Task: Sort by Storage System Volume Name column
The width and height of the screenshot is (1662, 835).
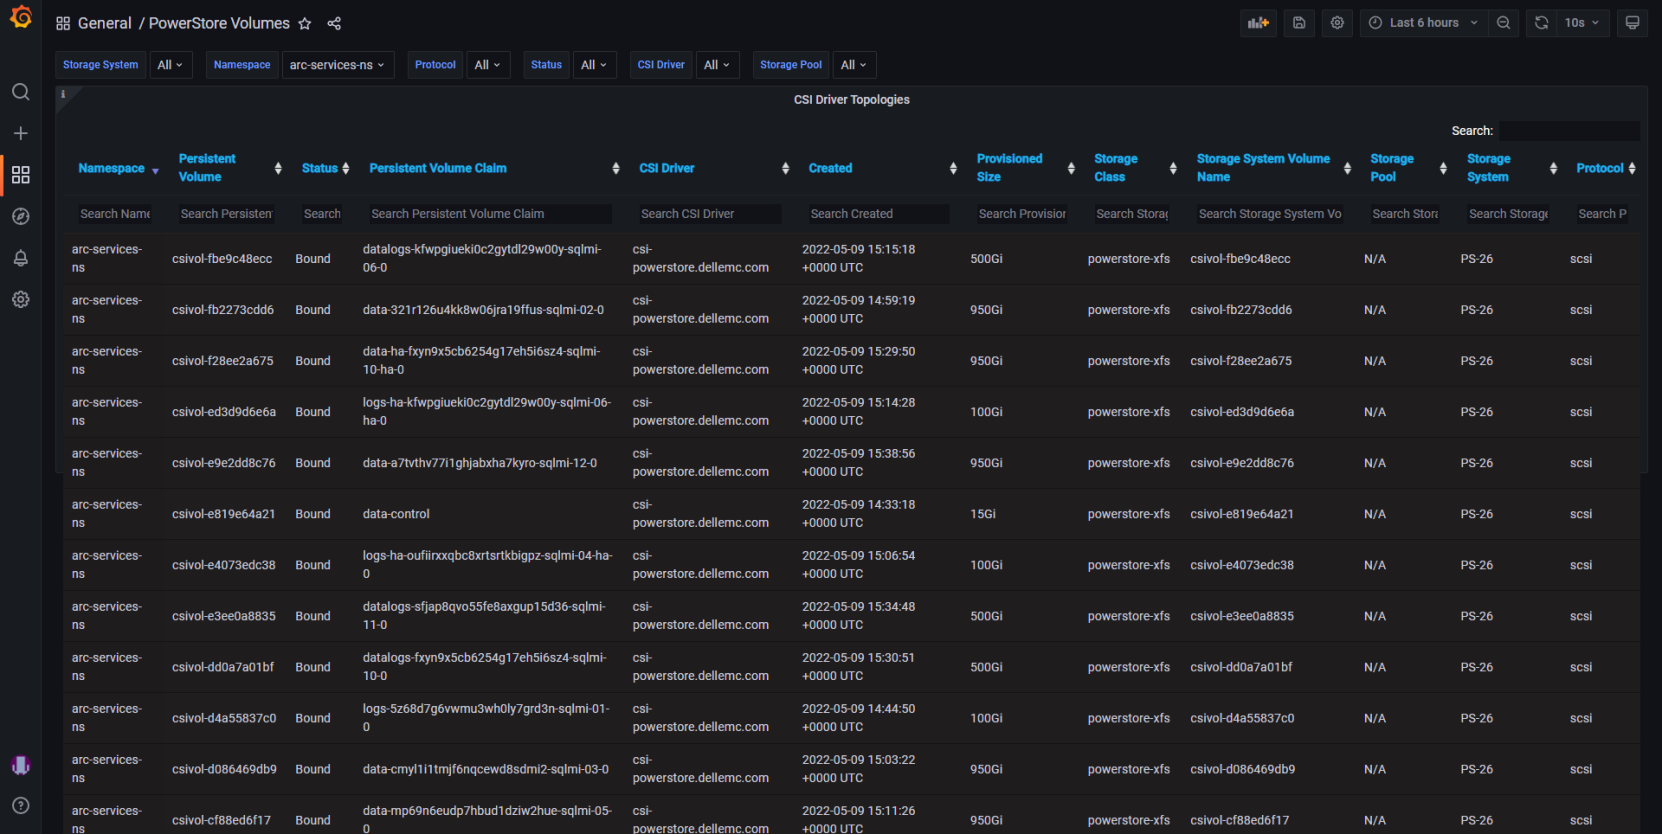Action: click(x=1263, y=168)
